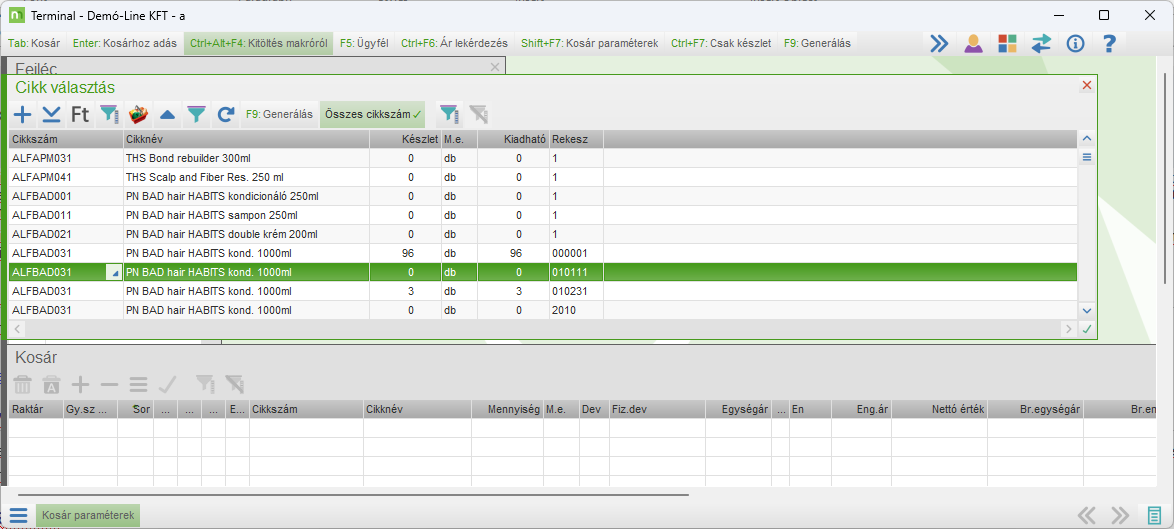
Task: Close the Fejléc panel
Action: [x=494, y=67]
